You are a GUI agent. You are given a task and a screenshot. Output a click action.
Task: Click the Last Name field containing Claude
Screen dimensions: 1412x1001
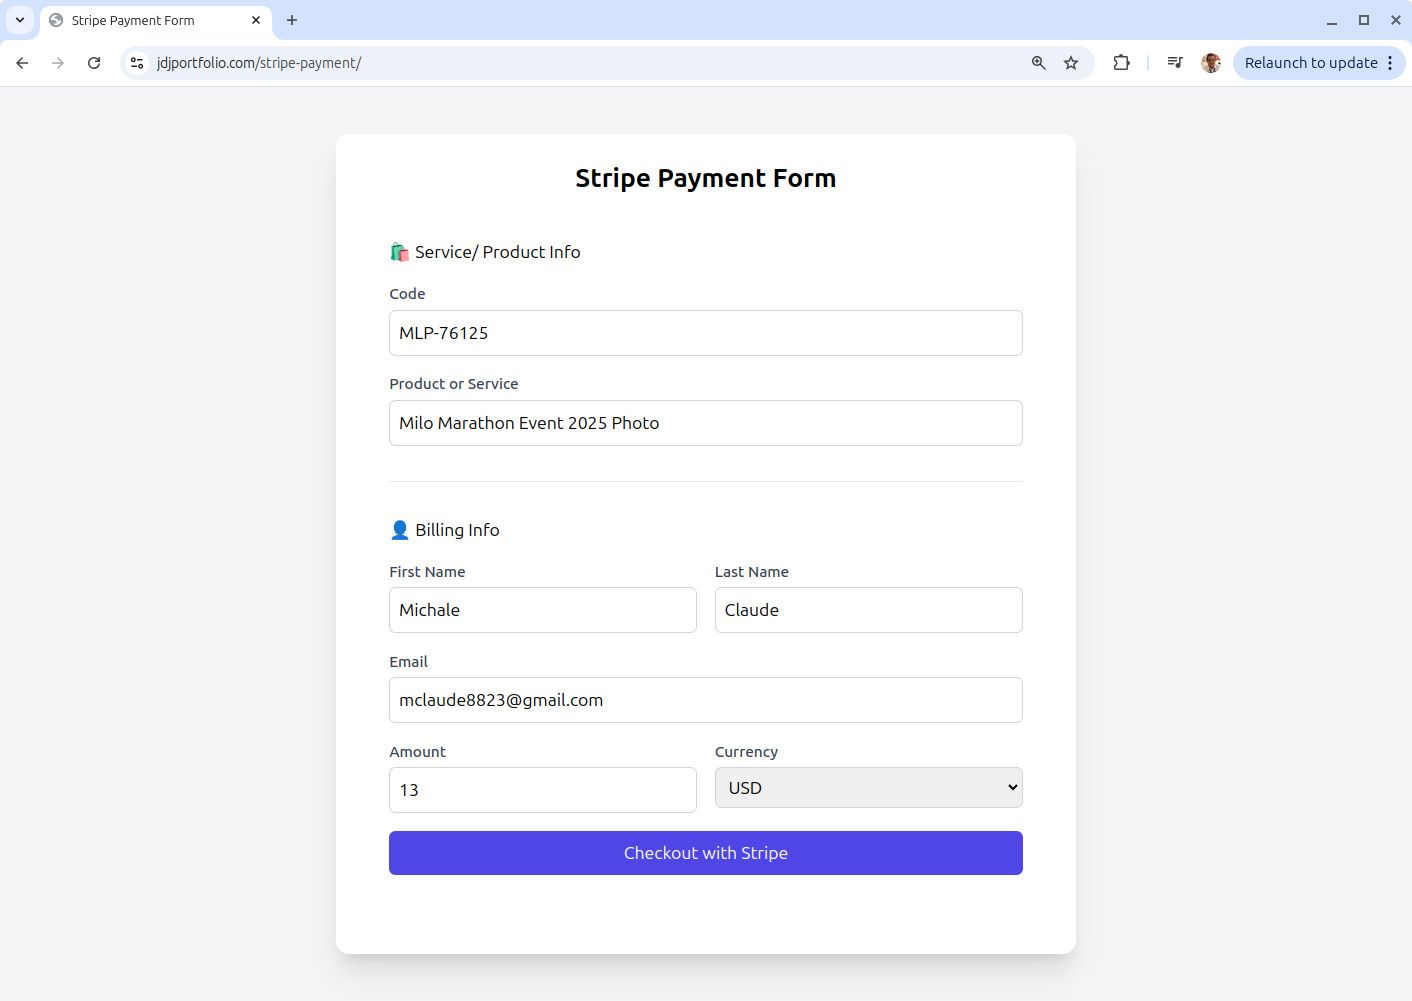(x=869, y=610)
